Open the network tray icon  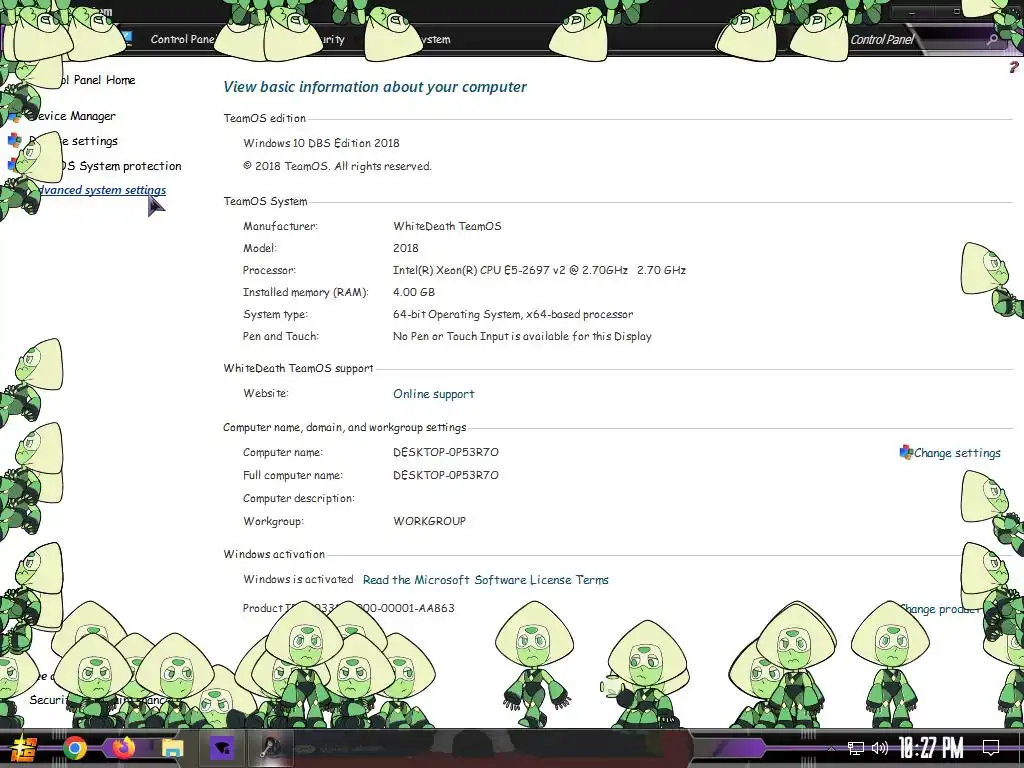coord(856,748)
